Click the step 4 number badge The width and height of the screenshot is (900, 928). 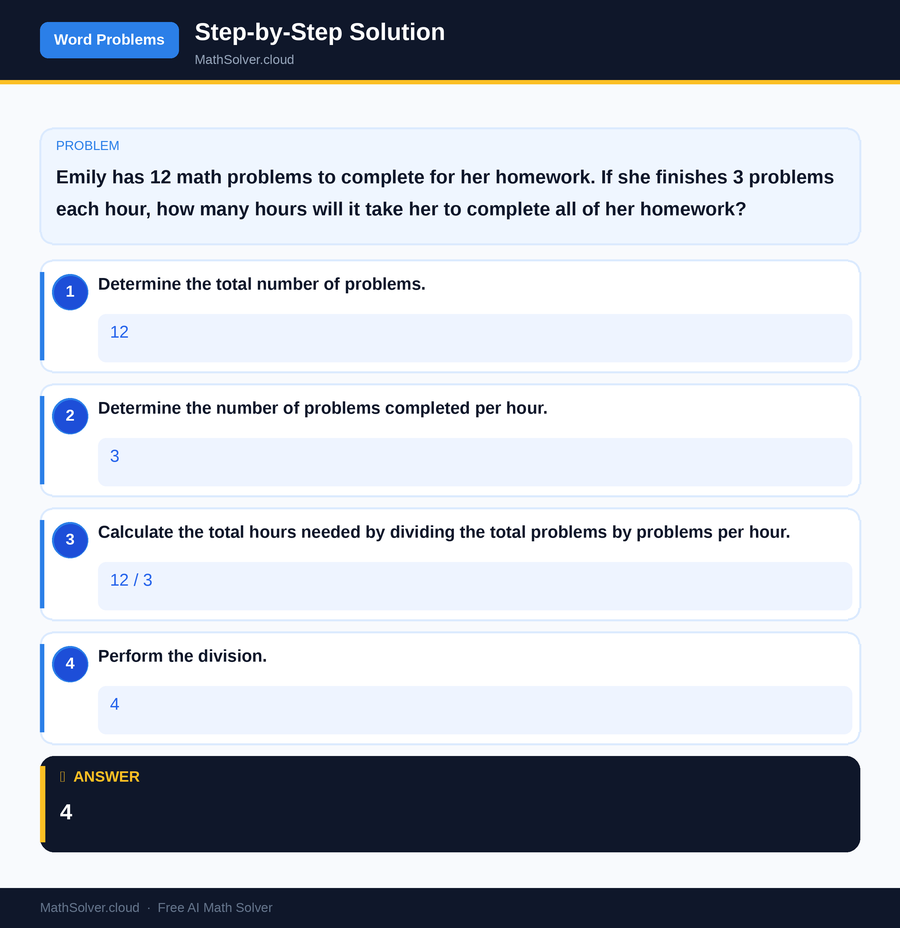click(x=69, y=664)
